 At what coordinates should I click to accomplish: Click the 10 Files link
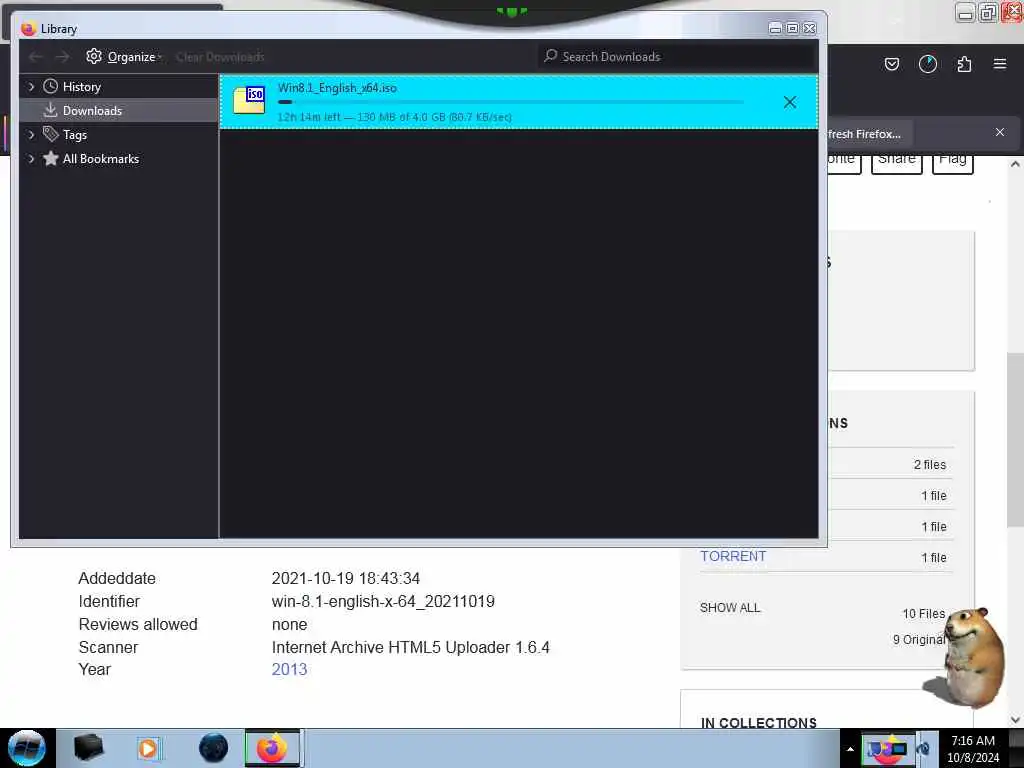[x=923, y=614]
